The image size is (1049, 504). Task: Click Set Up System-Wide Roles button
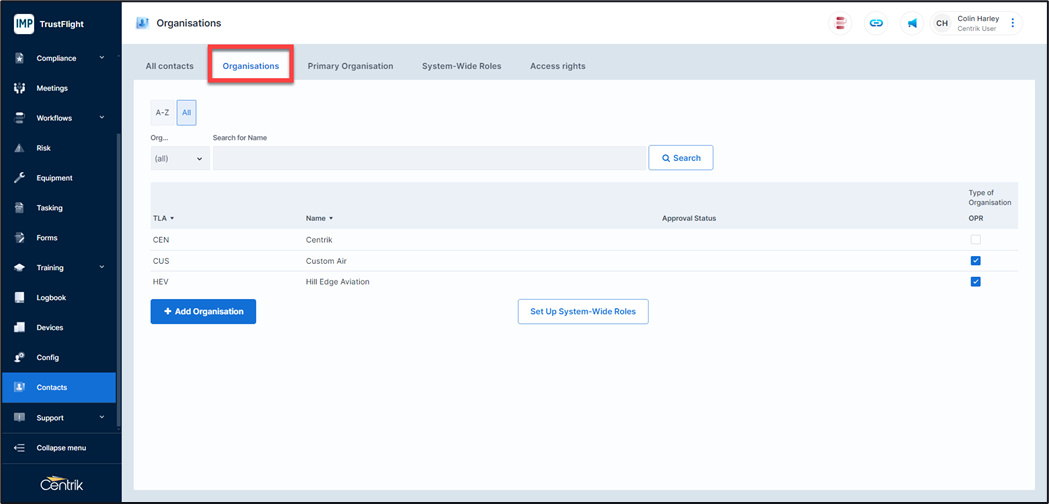point(583,312)
